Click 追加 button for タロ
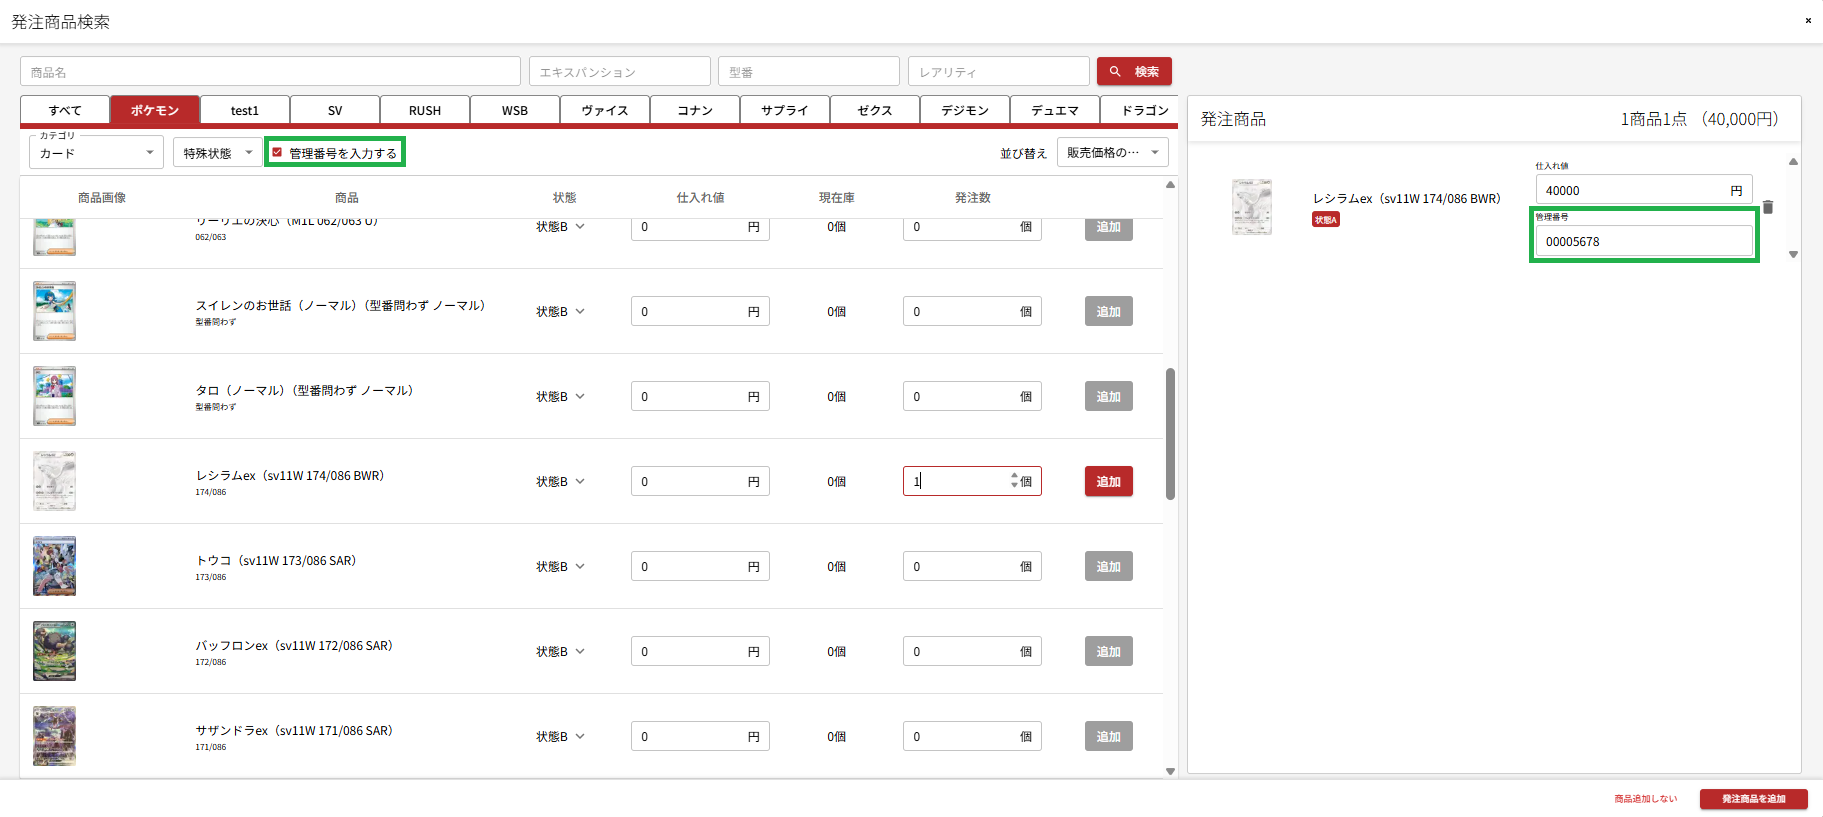Screen dimensions: 1823x817 pyautogui.click(x=1109, y=396)
